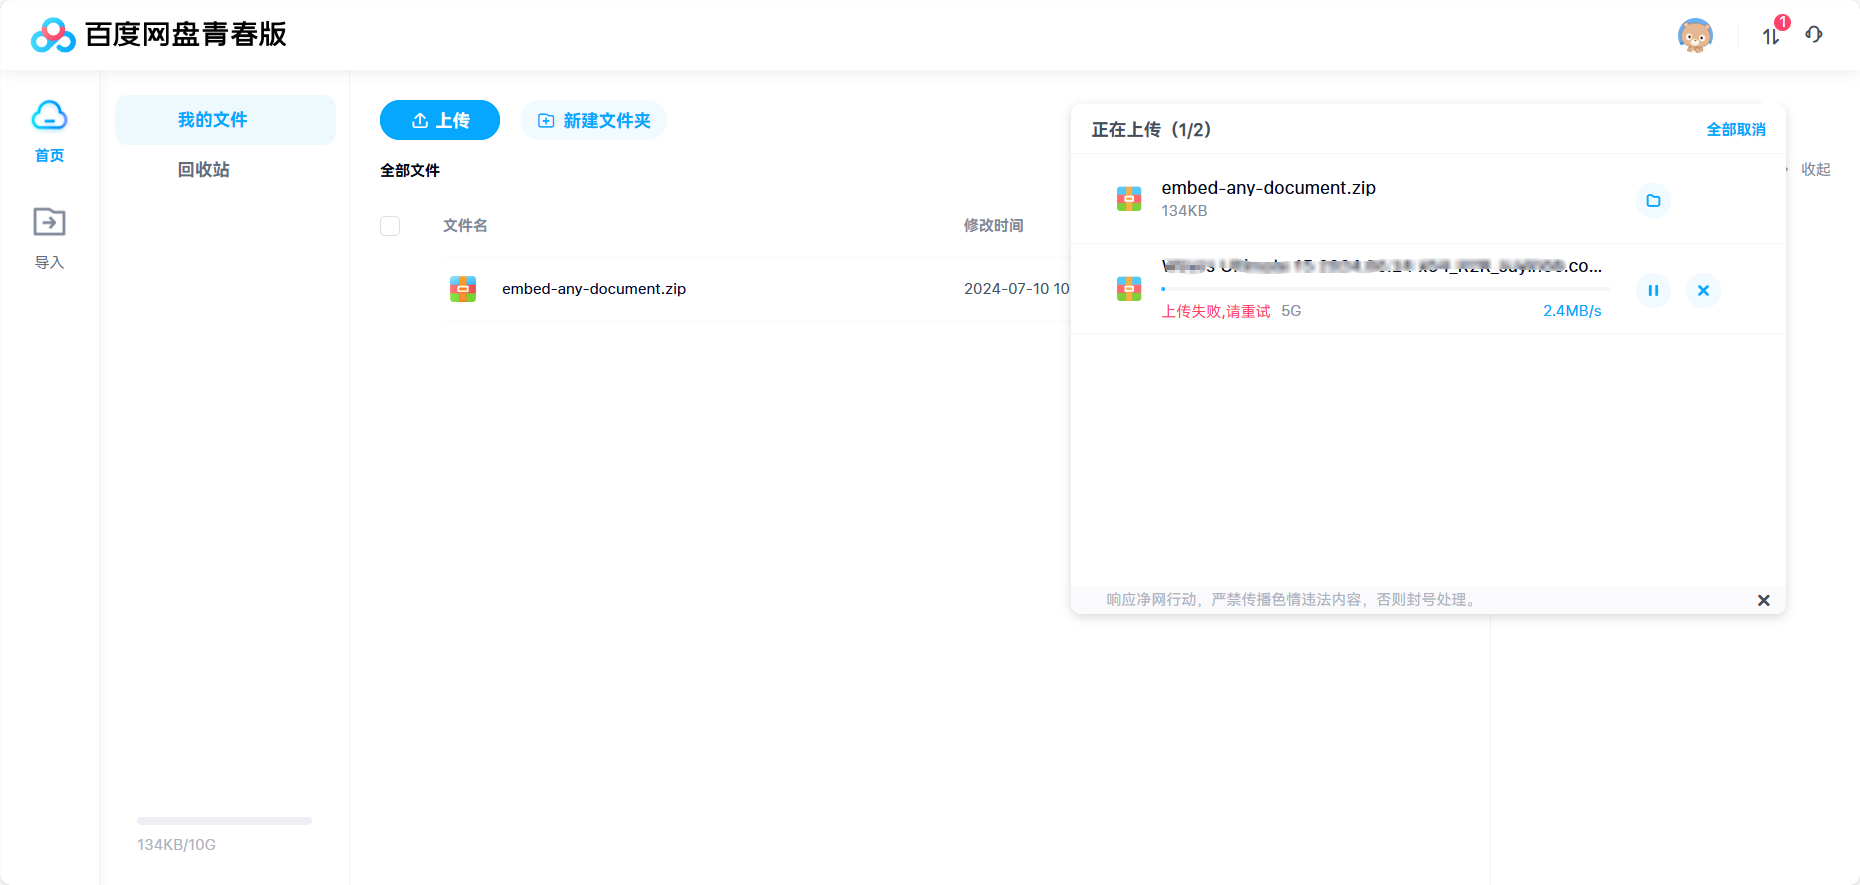Screen dimensions: 1860x885
Task: Toggle the select-all files checkbox
Action: (x=390, y=226)
